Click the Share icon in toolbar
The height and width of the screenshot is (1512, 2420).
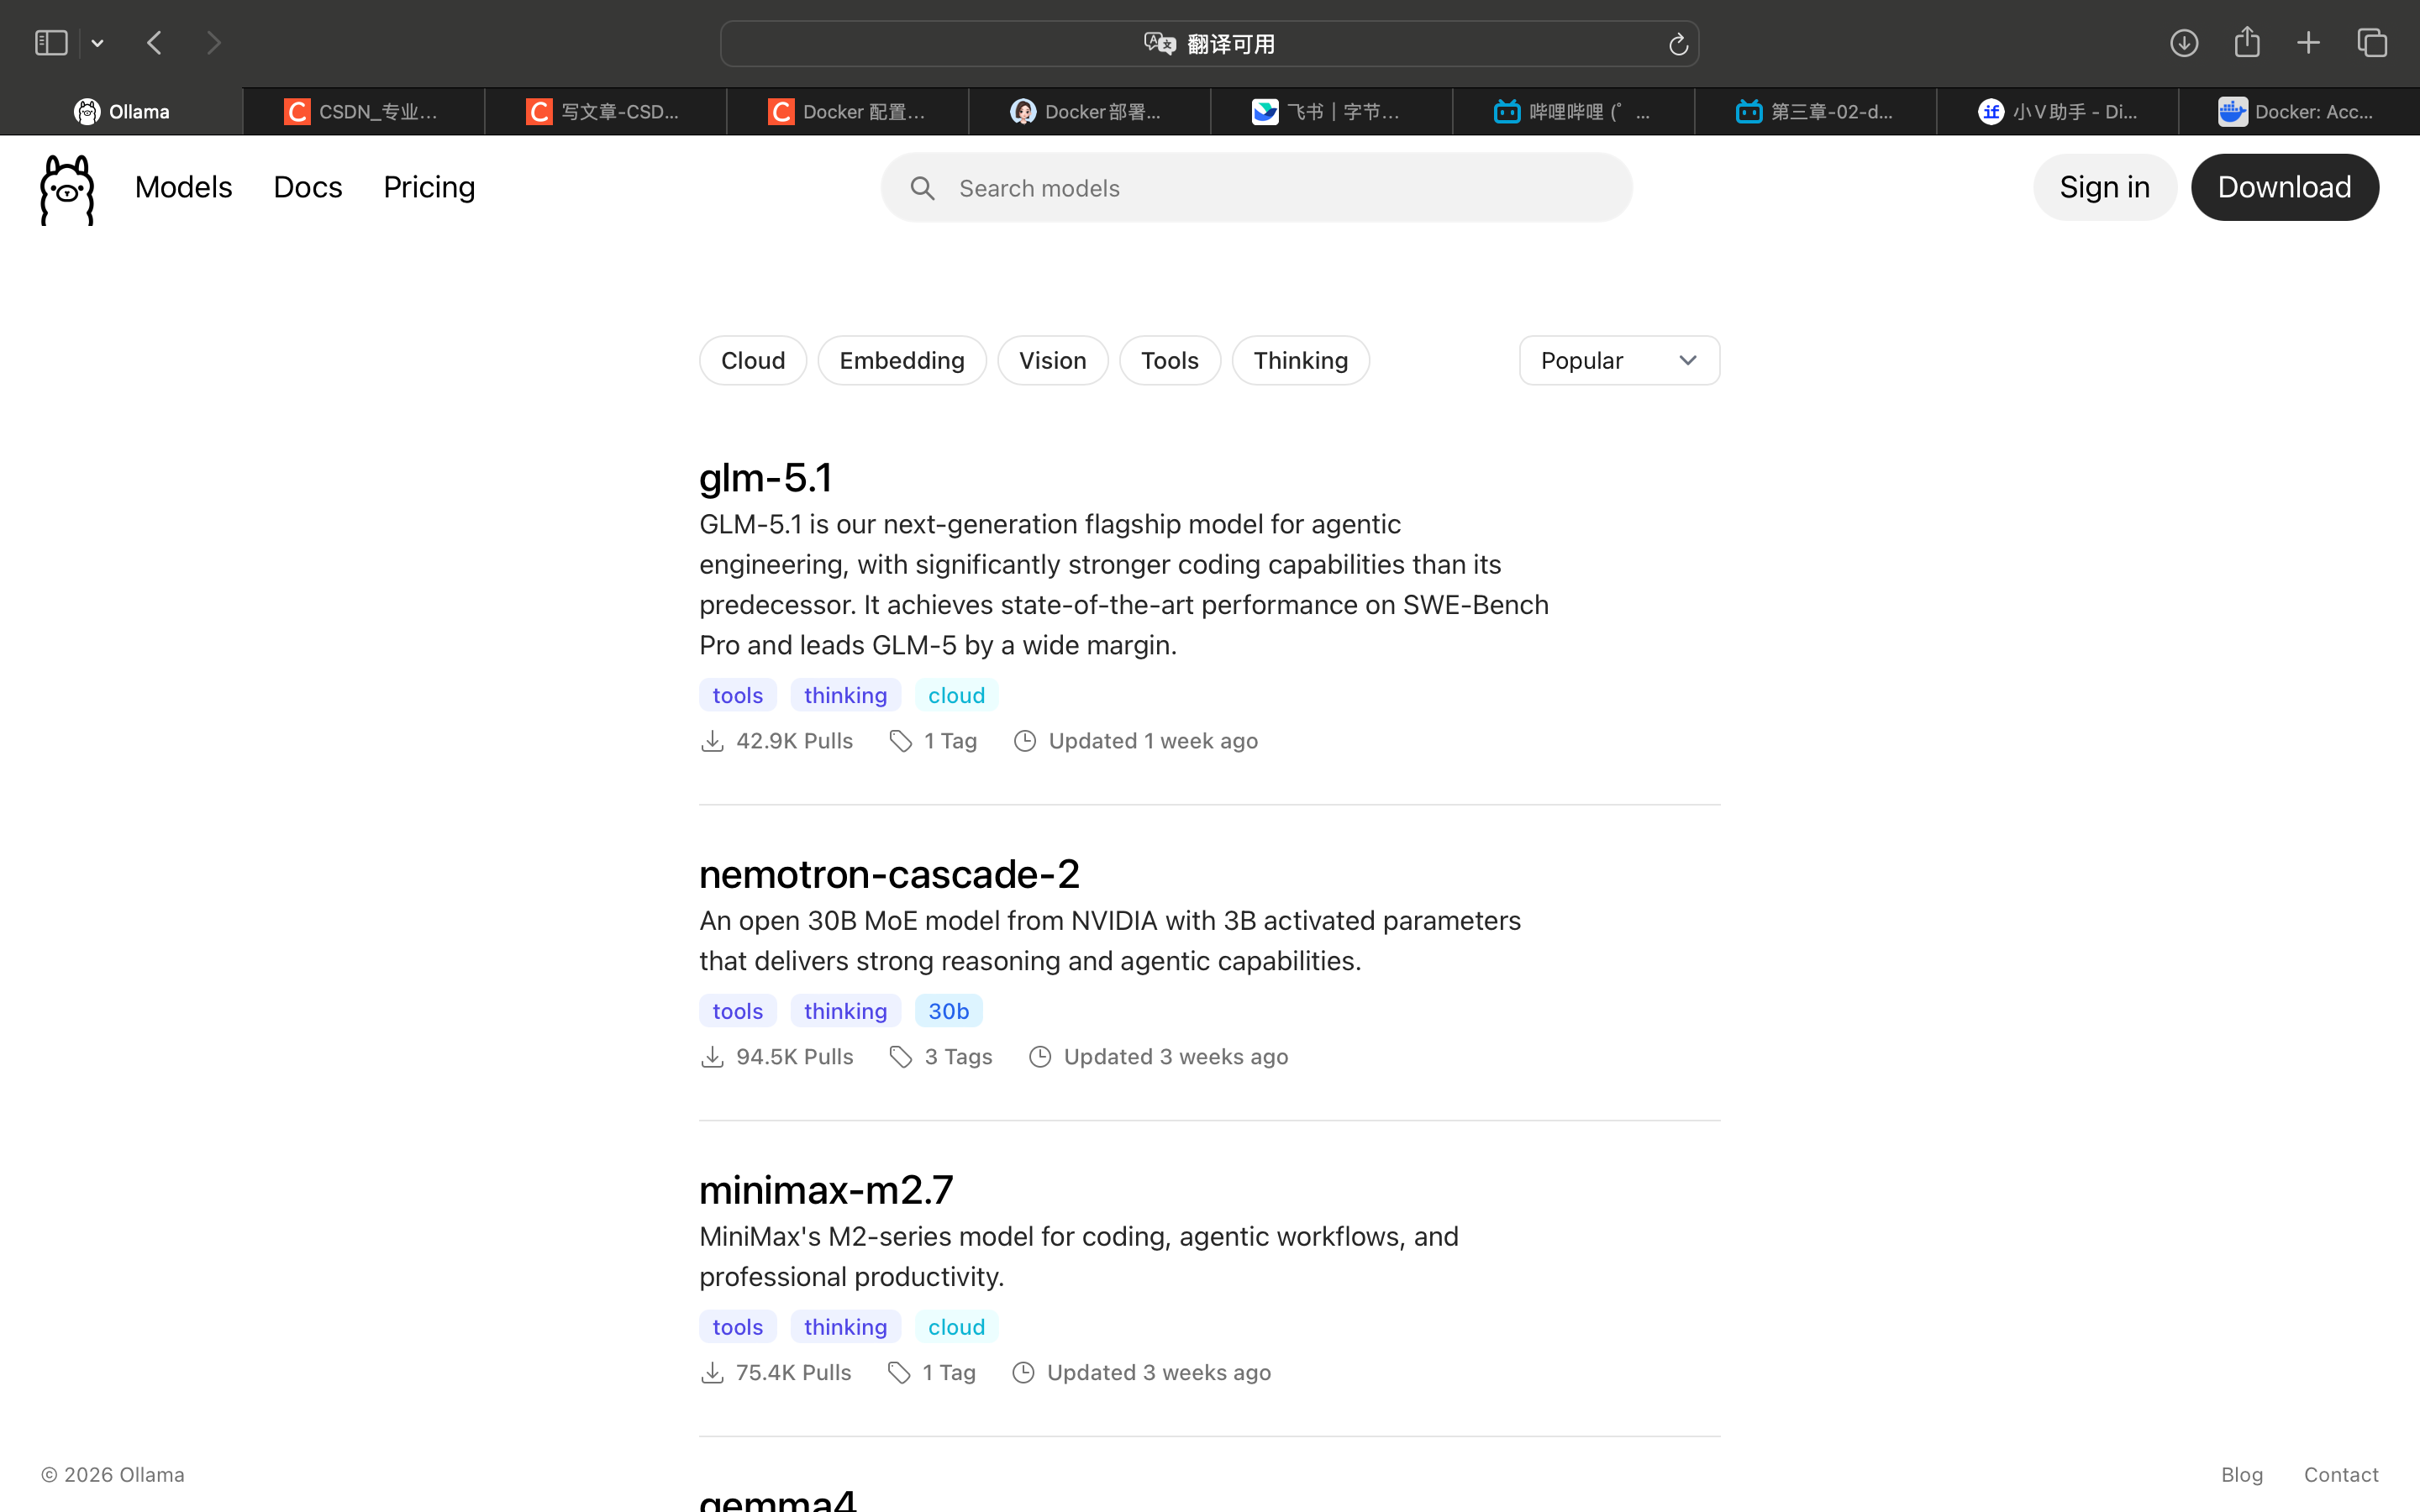tap(2246, 42)
